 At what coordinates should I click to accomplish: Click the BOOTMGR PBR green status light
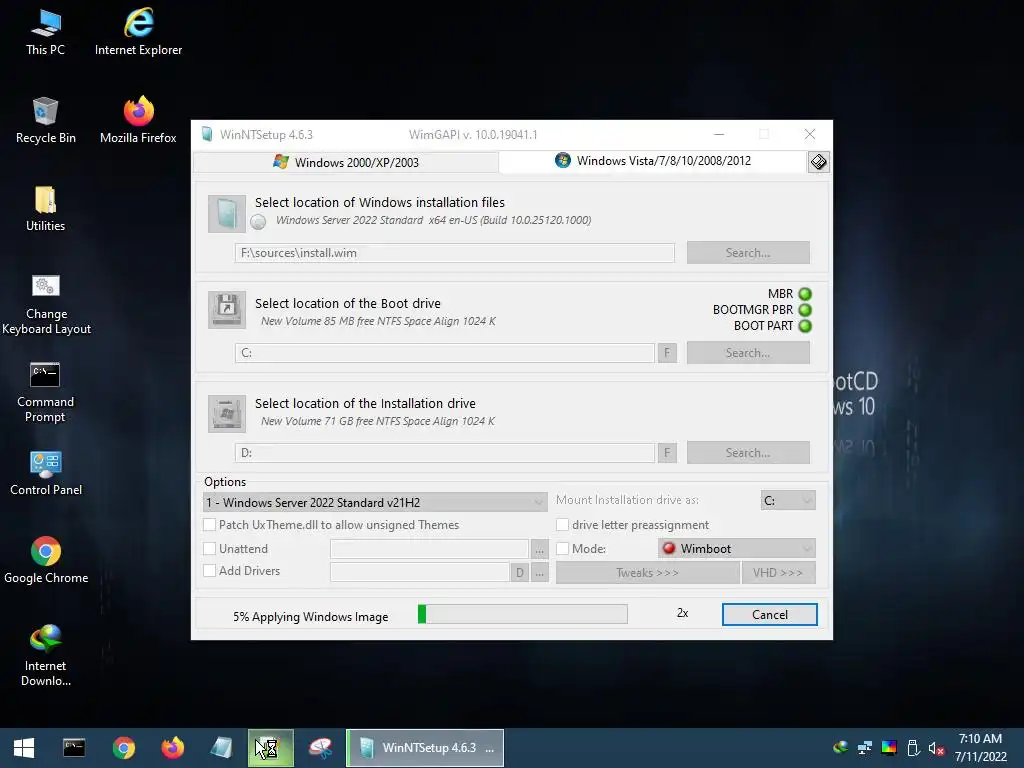click(x=805, y=310)
